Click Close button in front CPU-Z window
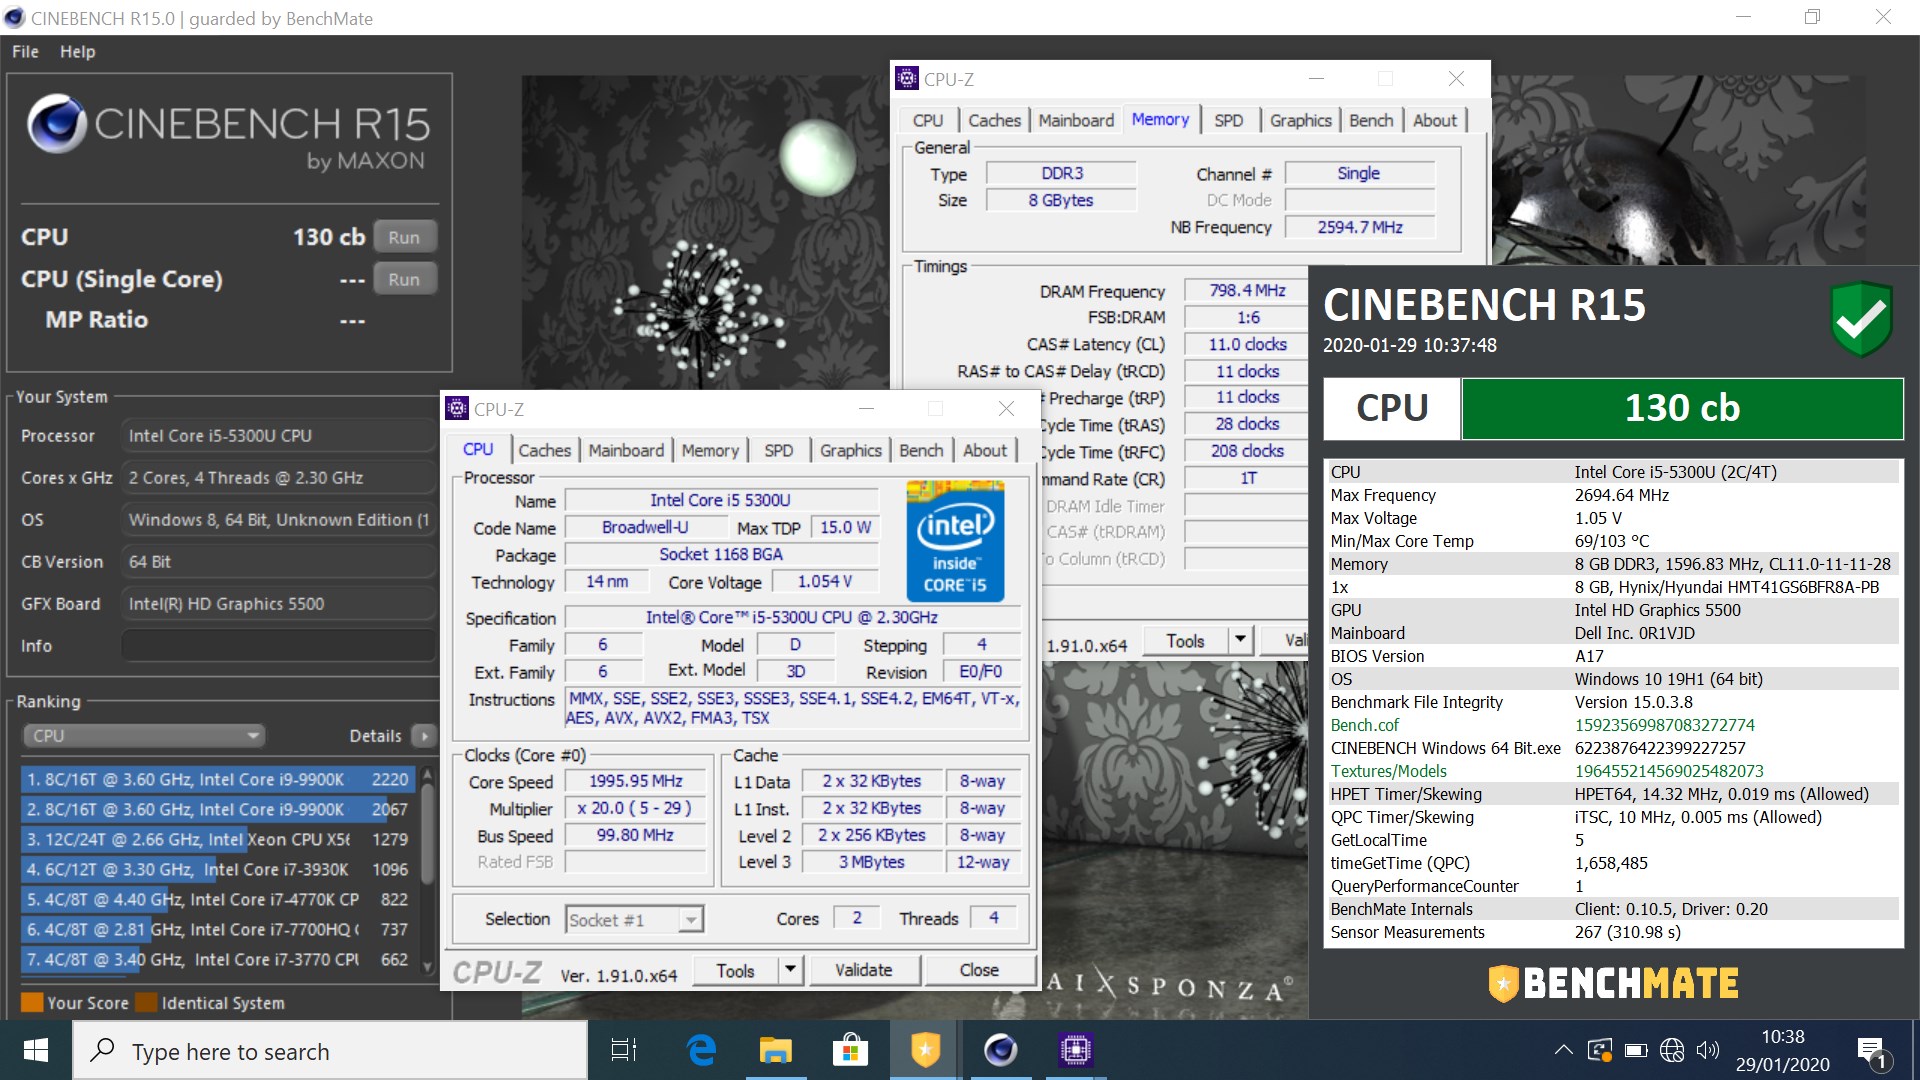 979,970
